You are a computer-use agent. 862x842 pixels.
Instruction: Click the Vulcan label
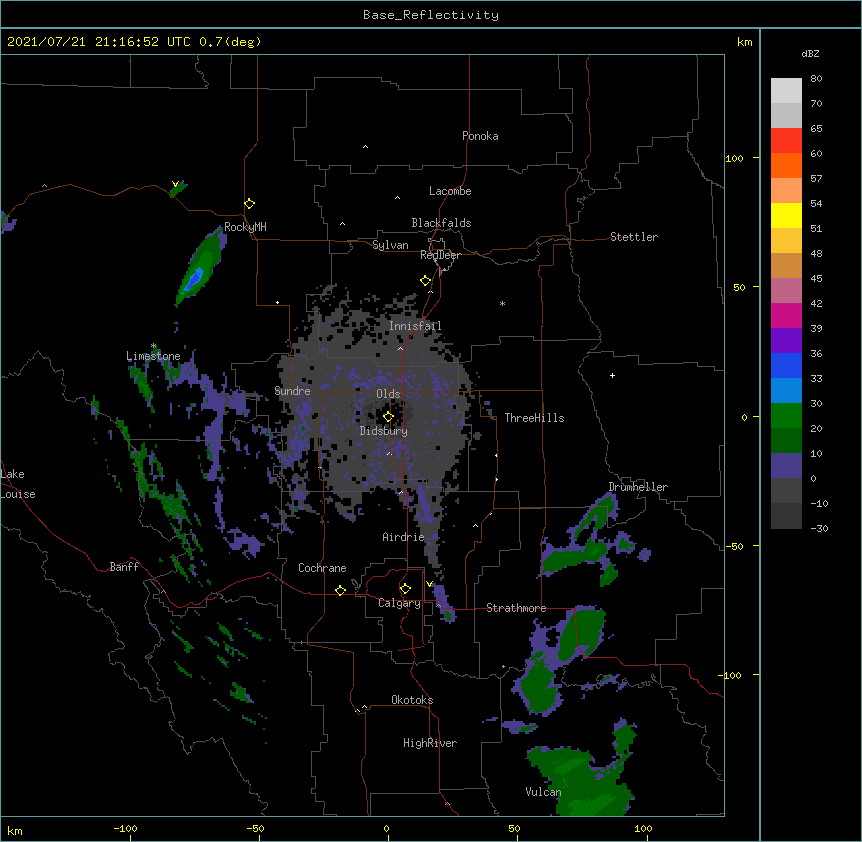click(x=543, y=792)
